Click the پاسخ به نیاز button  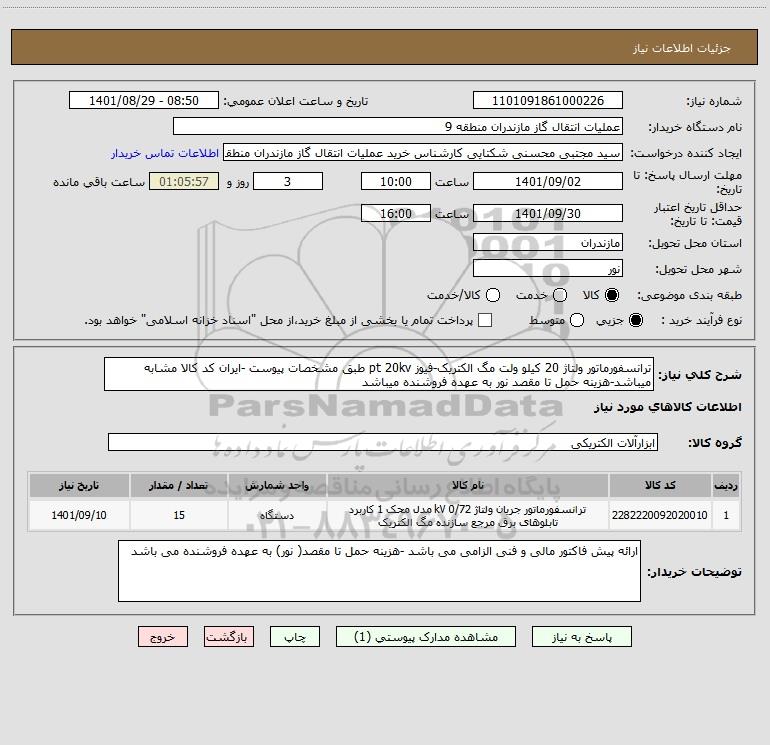coord(581,637)
